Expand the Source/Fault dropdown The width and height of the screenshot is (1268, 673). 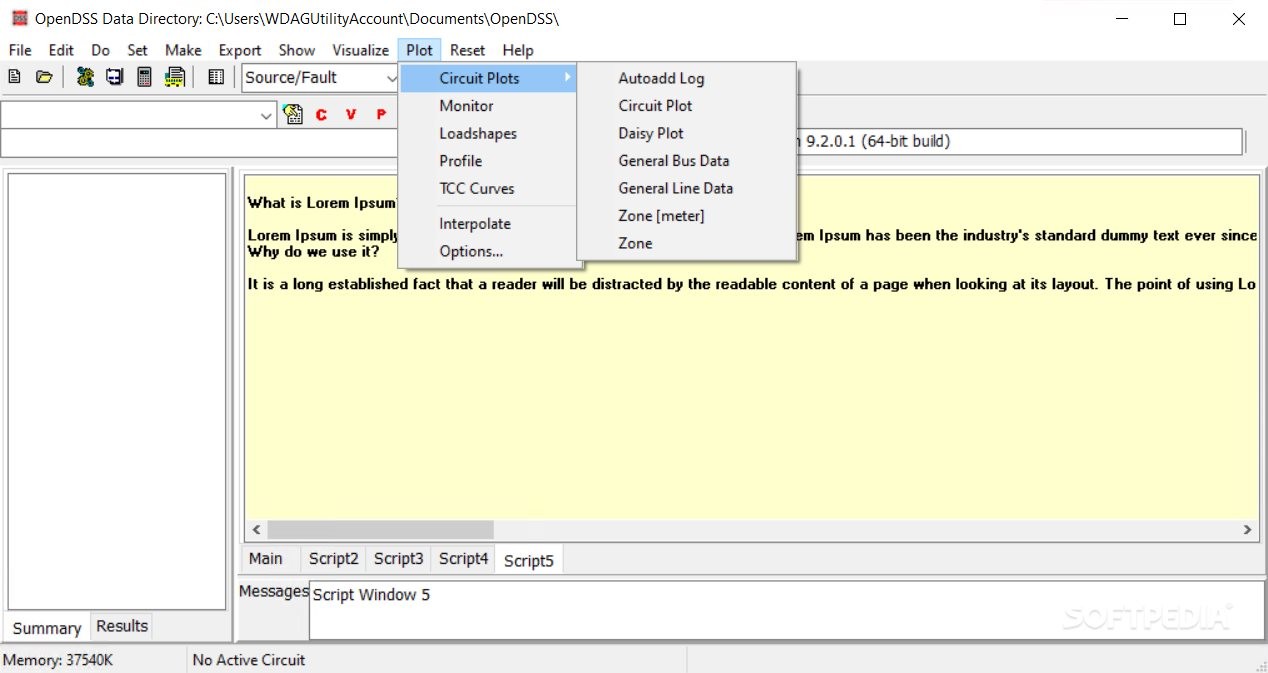[x=391, y=78]
